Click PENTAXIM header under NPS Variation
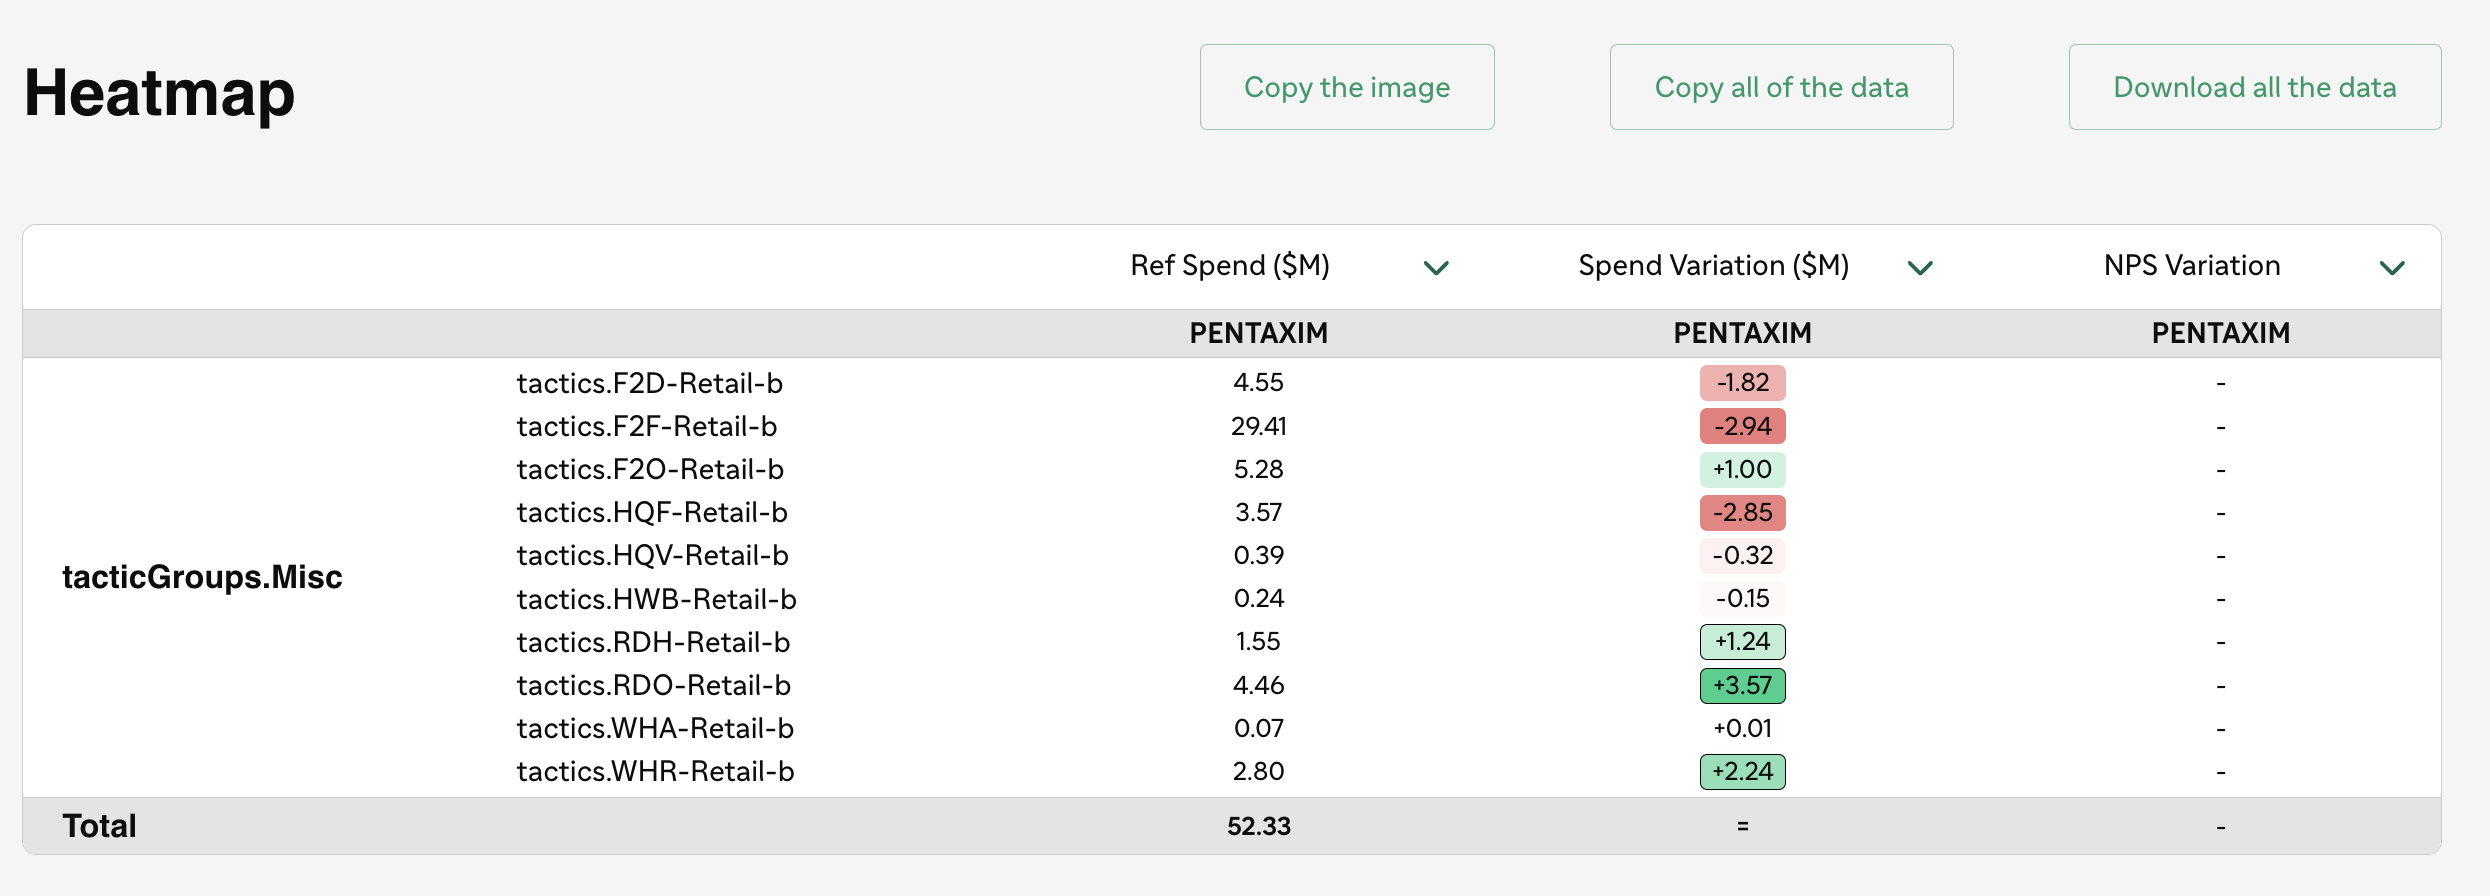The image size is (2490, 896). click(x=2221, y=333)
